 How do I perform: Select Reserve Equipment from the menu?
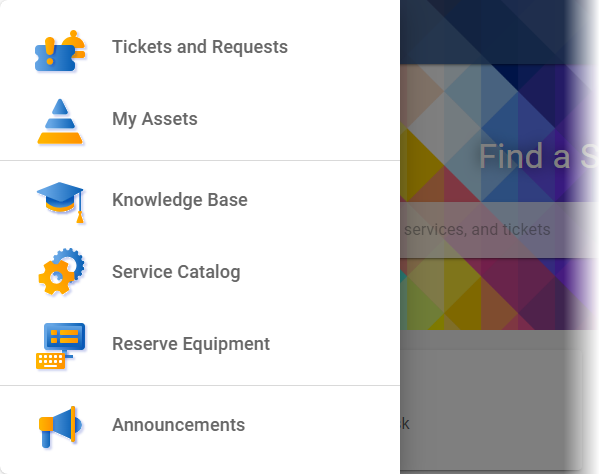tap(200, 344)
